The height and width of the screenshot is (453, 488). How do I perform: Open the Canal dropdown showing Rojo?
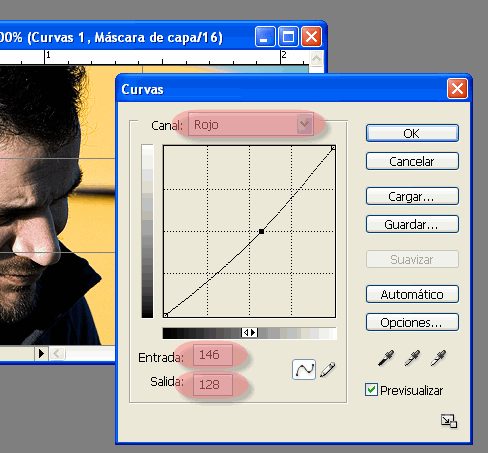pos(251,124)
